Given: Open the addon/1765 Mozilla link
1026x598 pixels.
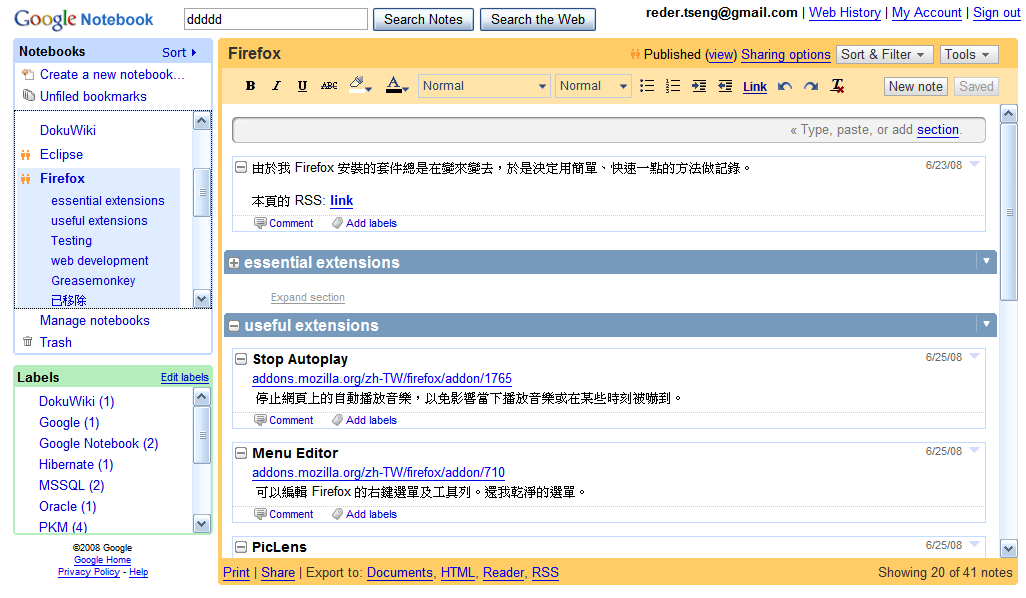Looking at the screenshot, I should click(382, 379).
